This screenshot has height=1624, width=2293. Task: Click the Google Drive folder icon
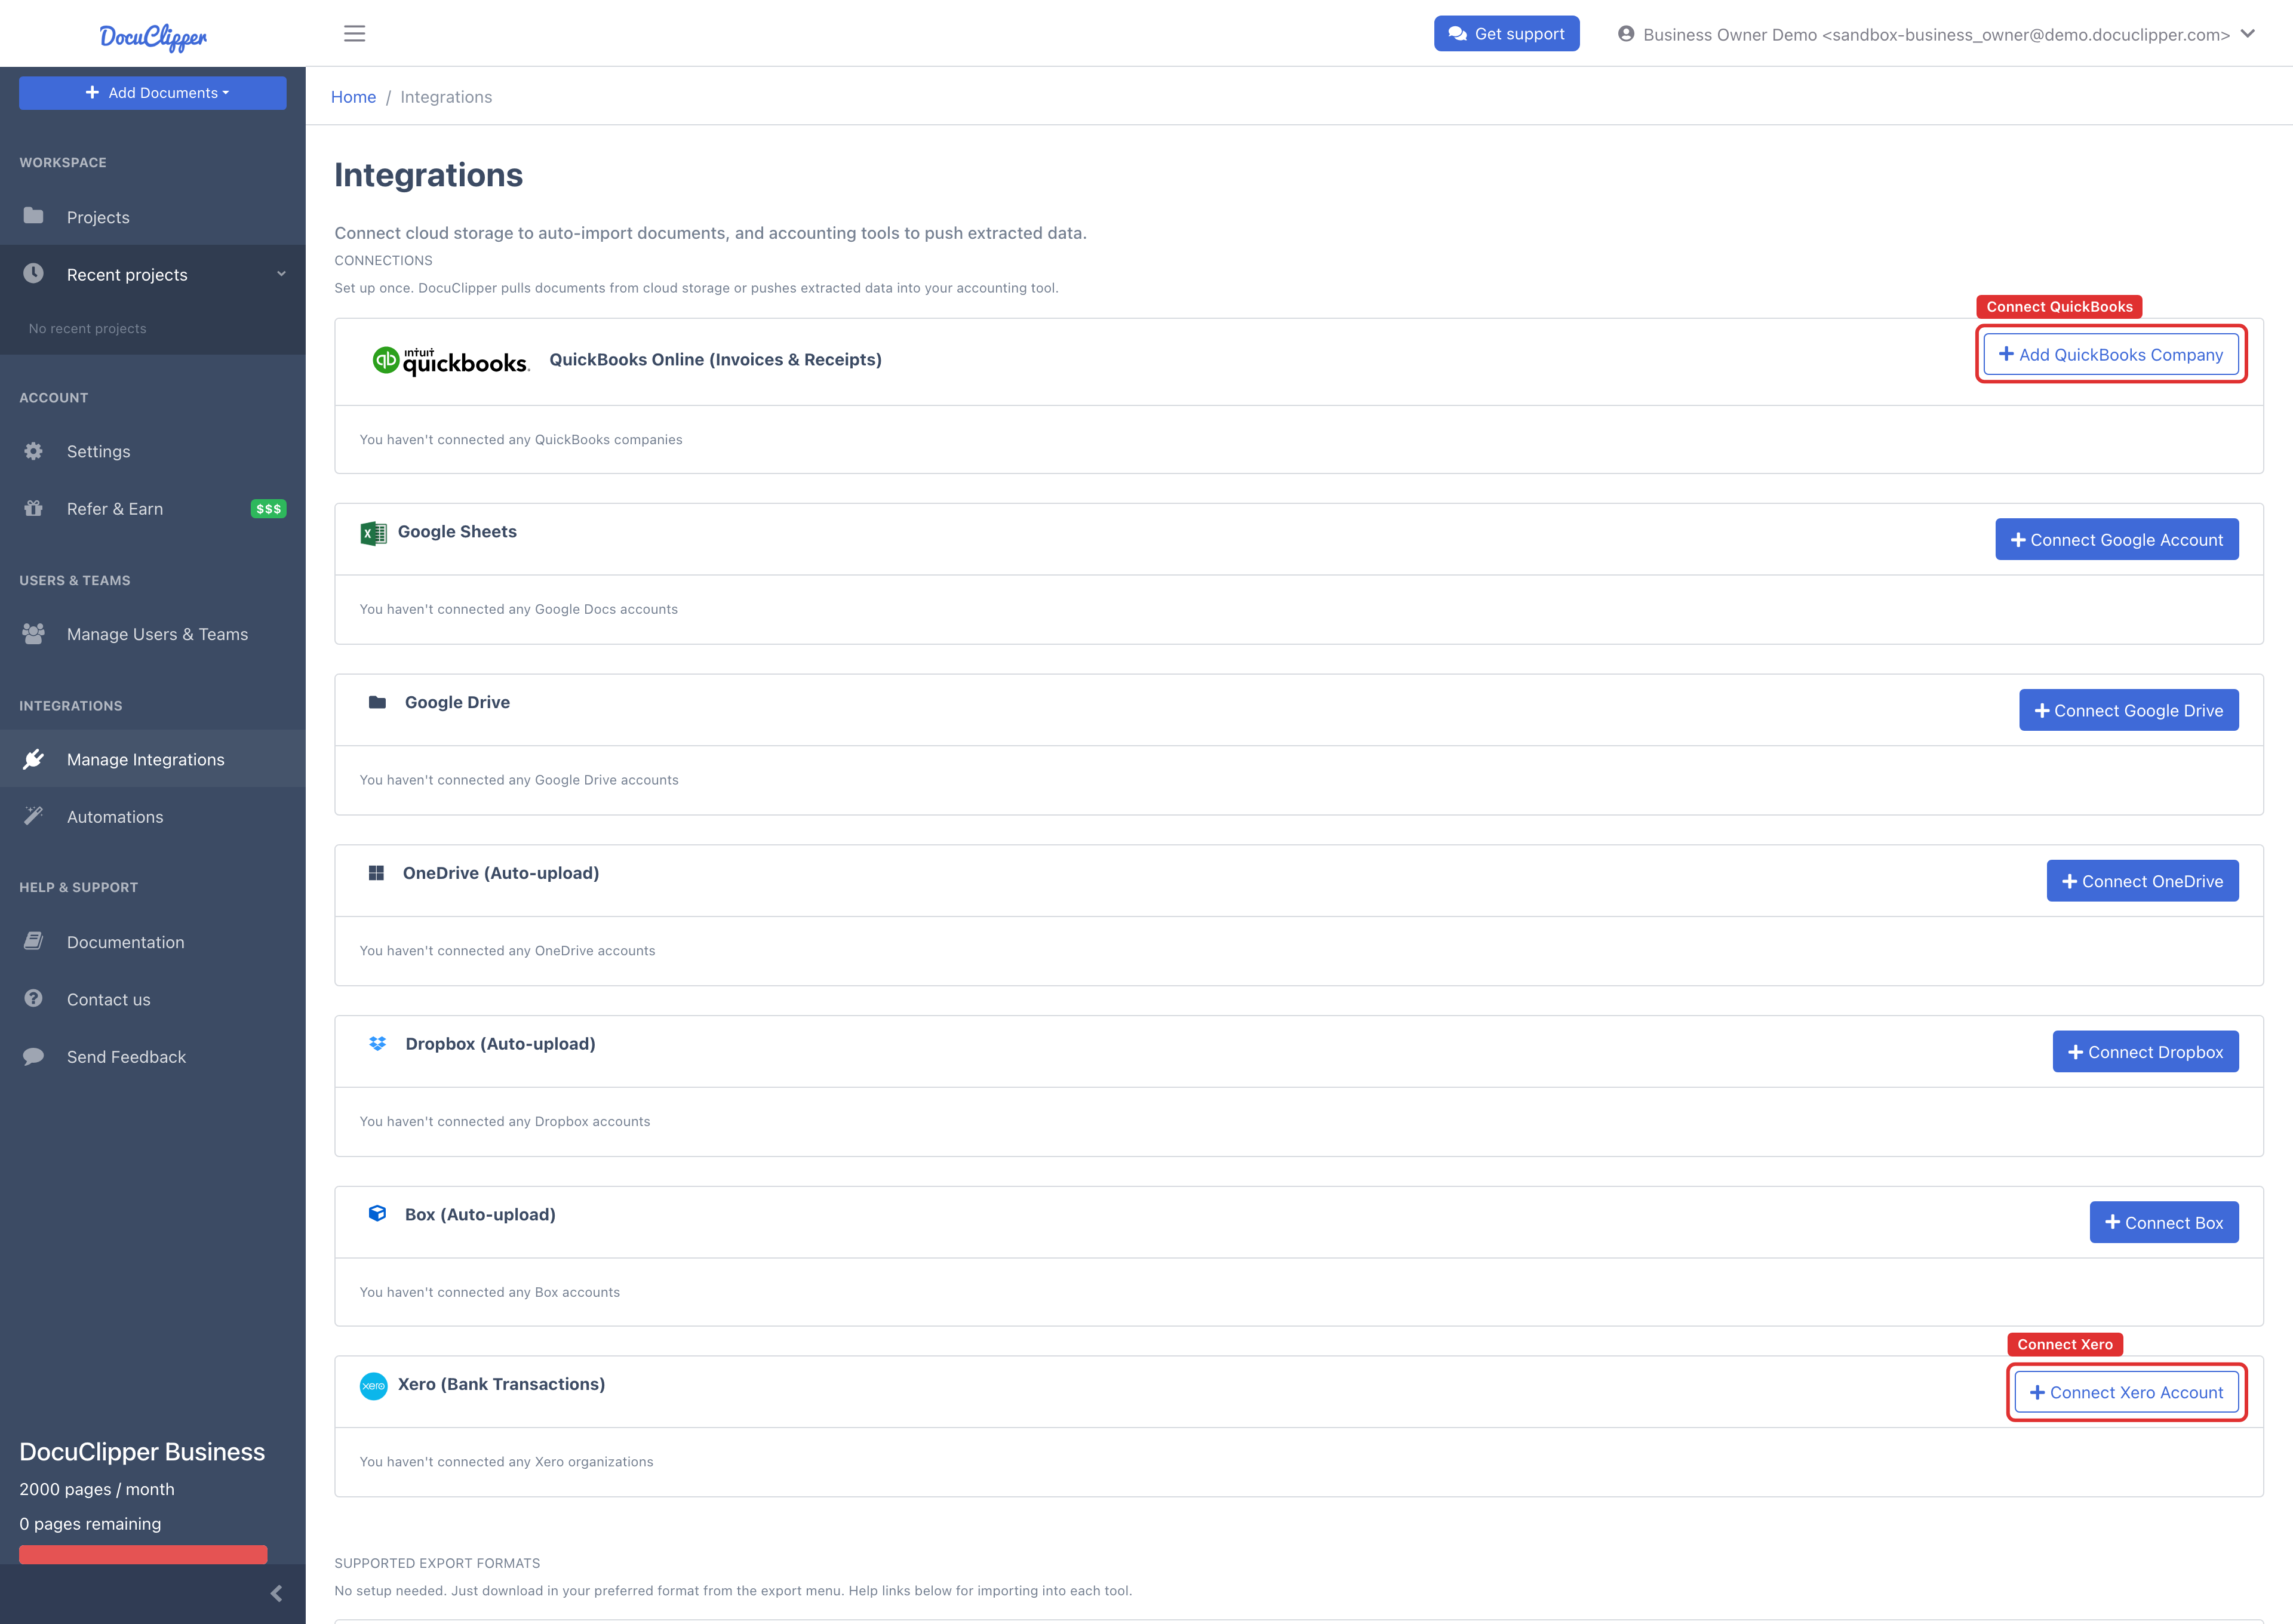(377, 702)
